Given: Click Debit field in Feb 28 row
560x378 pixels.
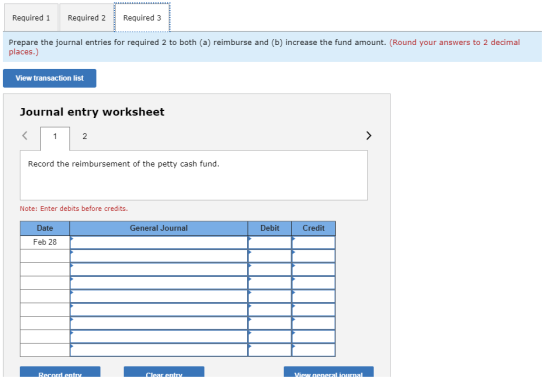Looking at the screenshot, I should (270, 243).
